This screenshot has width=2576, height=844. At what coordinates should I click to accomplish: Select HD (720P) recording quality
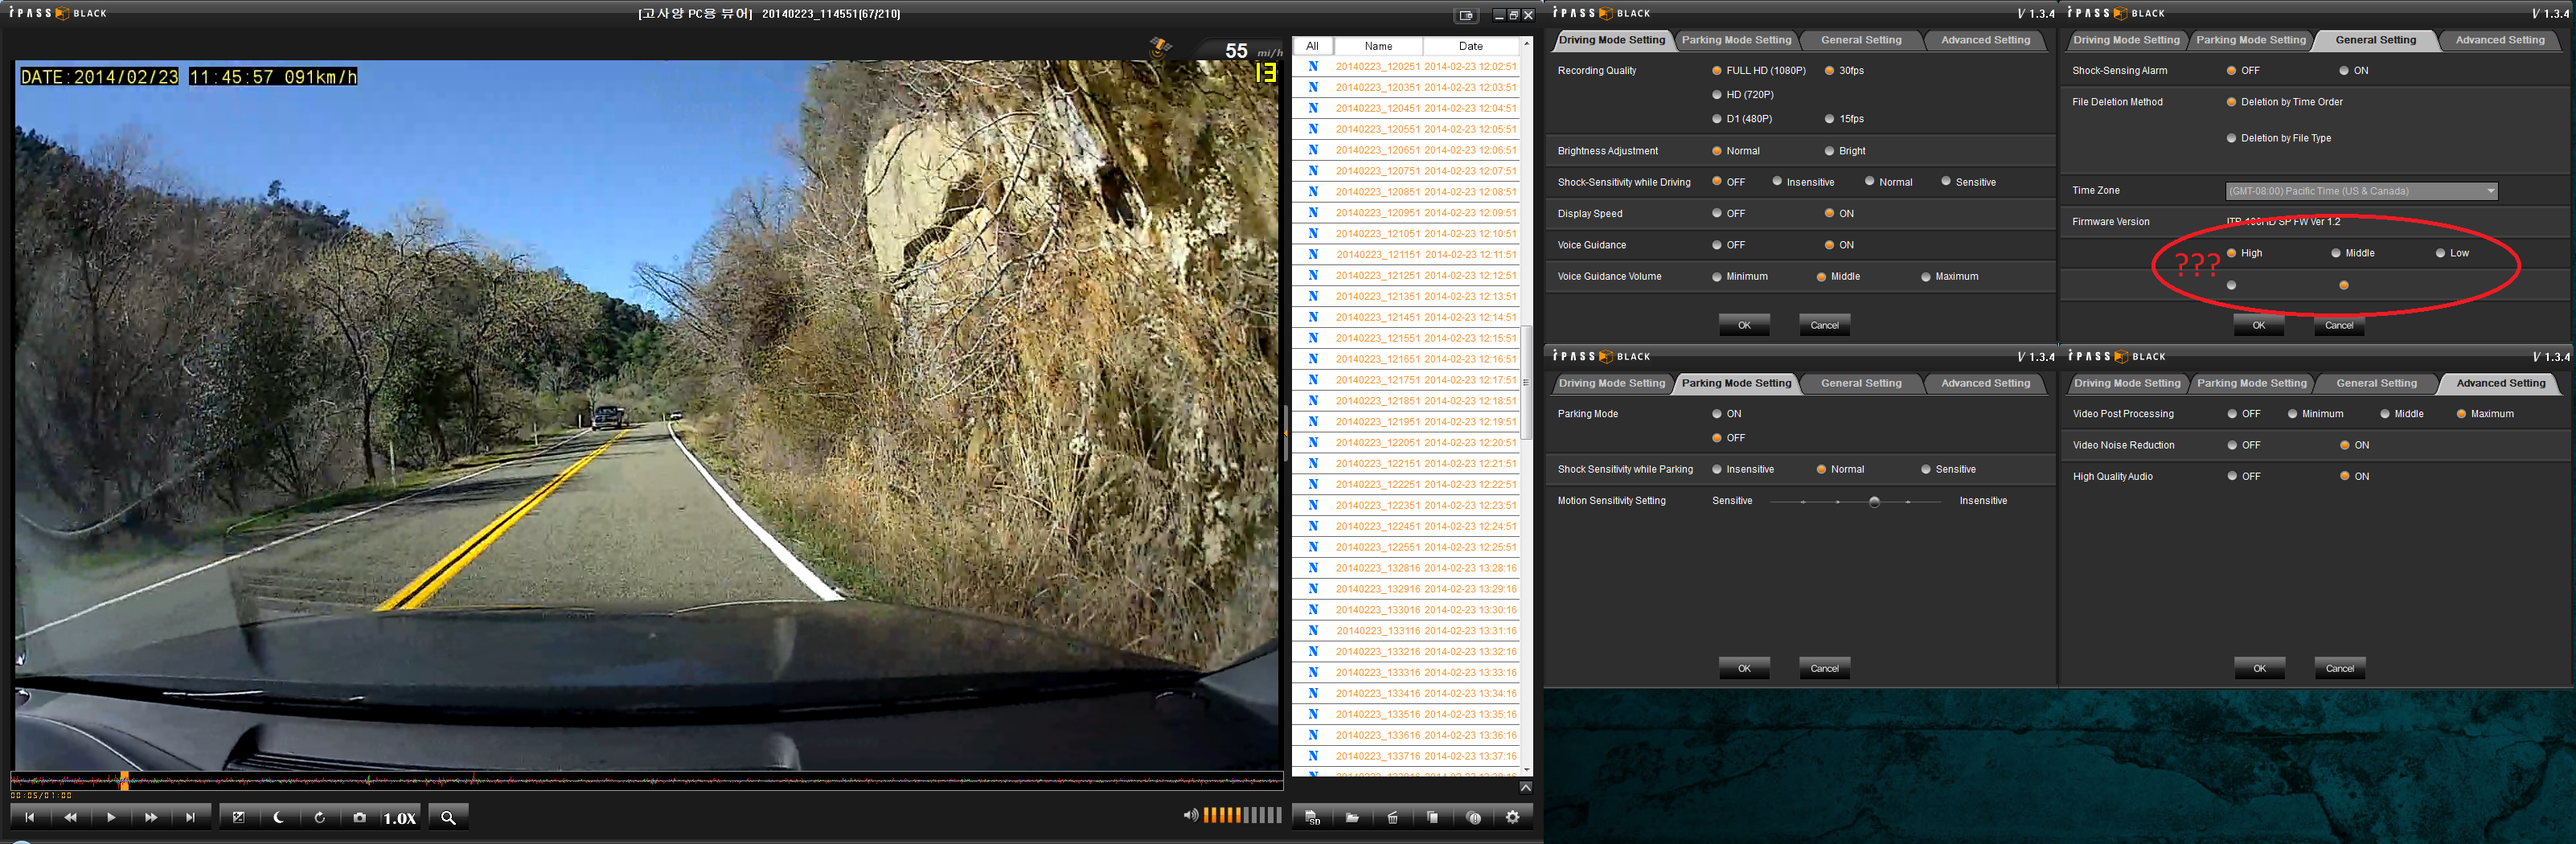[x=1717, y=95]
